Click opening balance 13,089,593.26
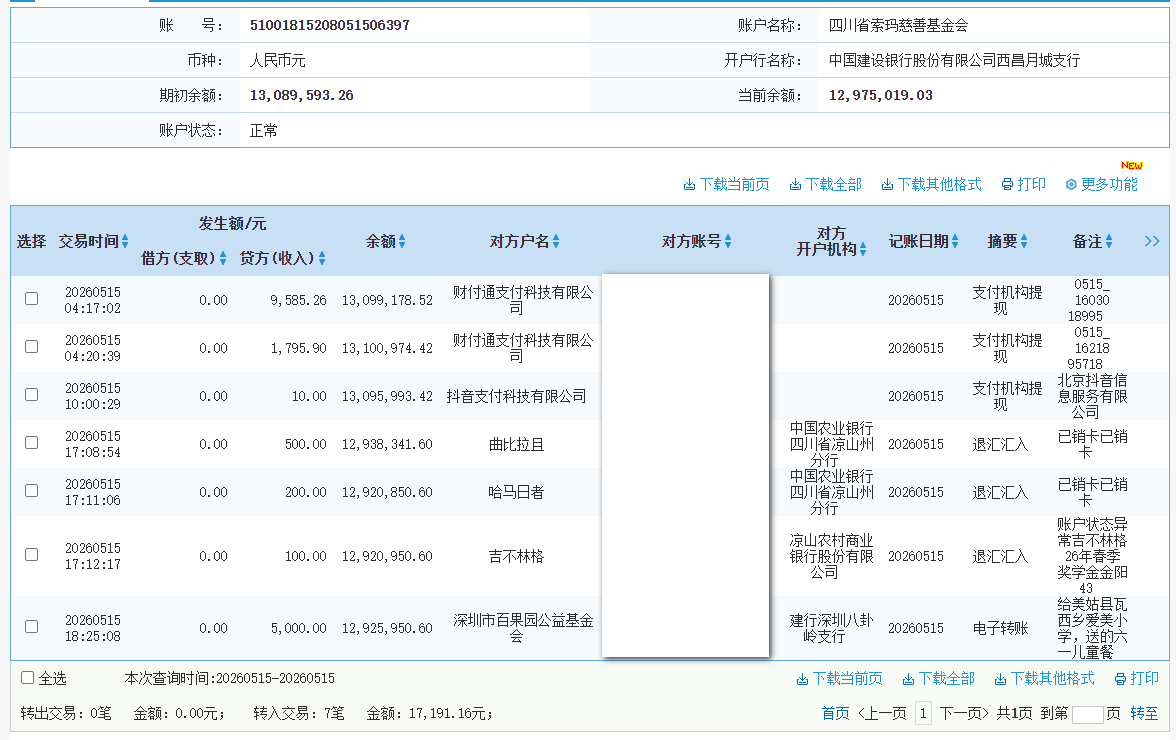Screen dimensions: 1176x740 pyautogui.click(x=302, y=95)
